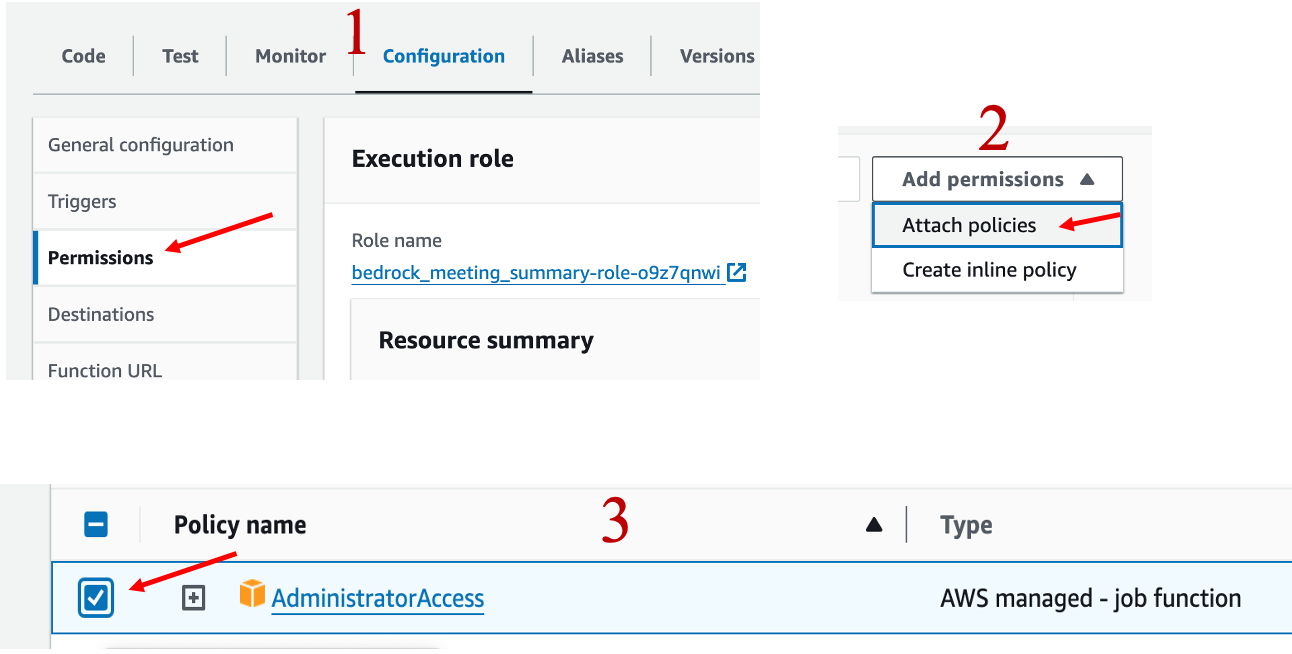Open the Versions tab
This screenshot has height=654, width=1292.
click(x=716, y=56)
